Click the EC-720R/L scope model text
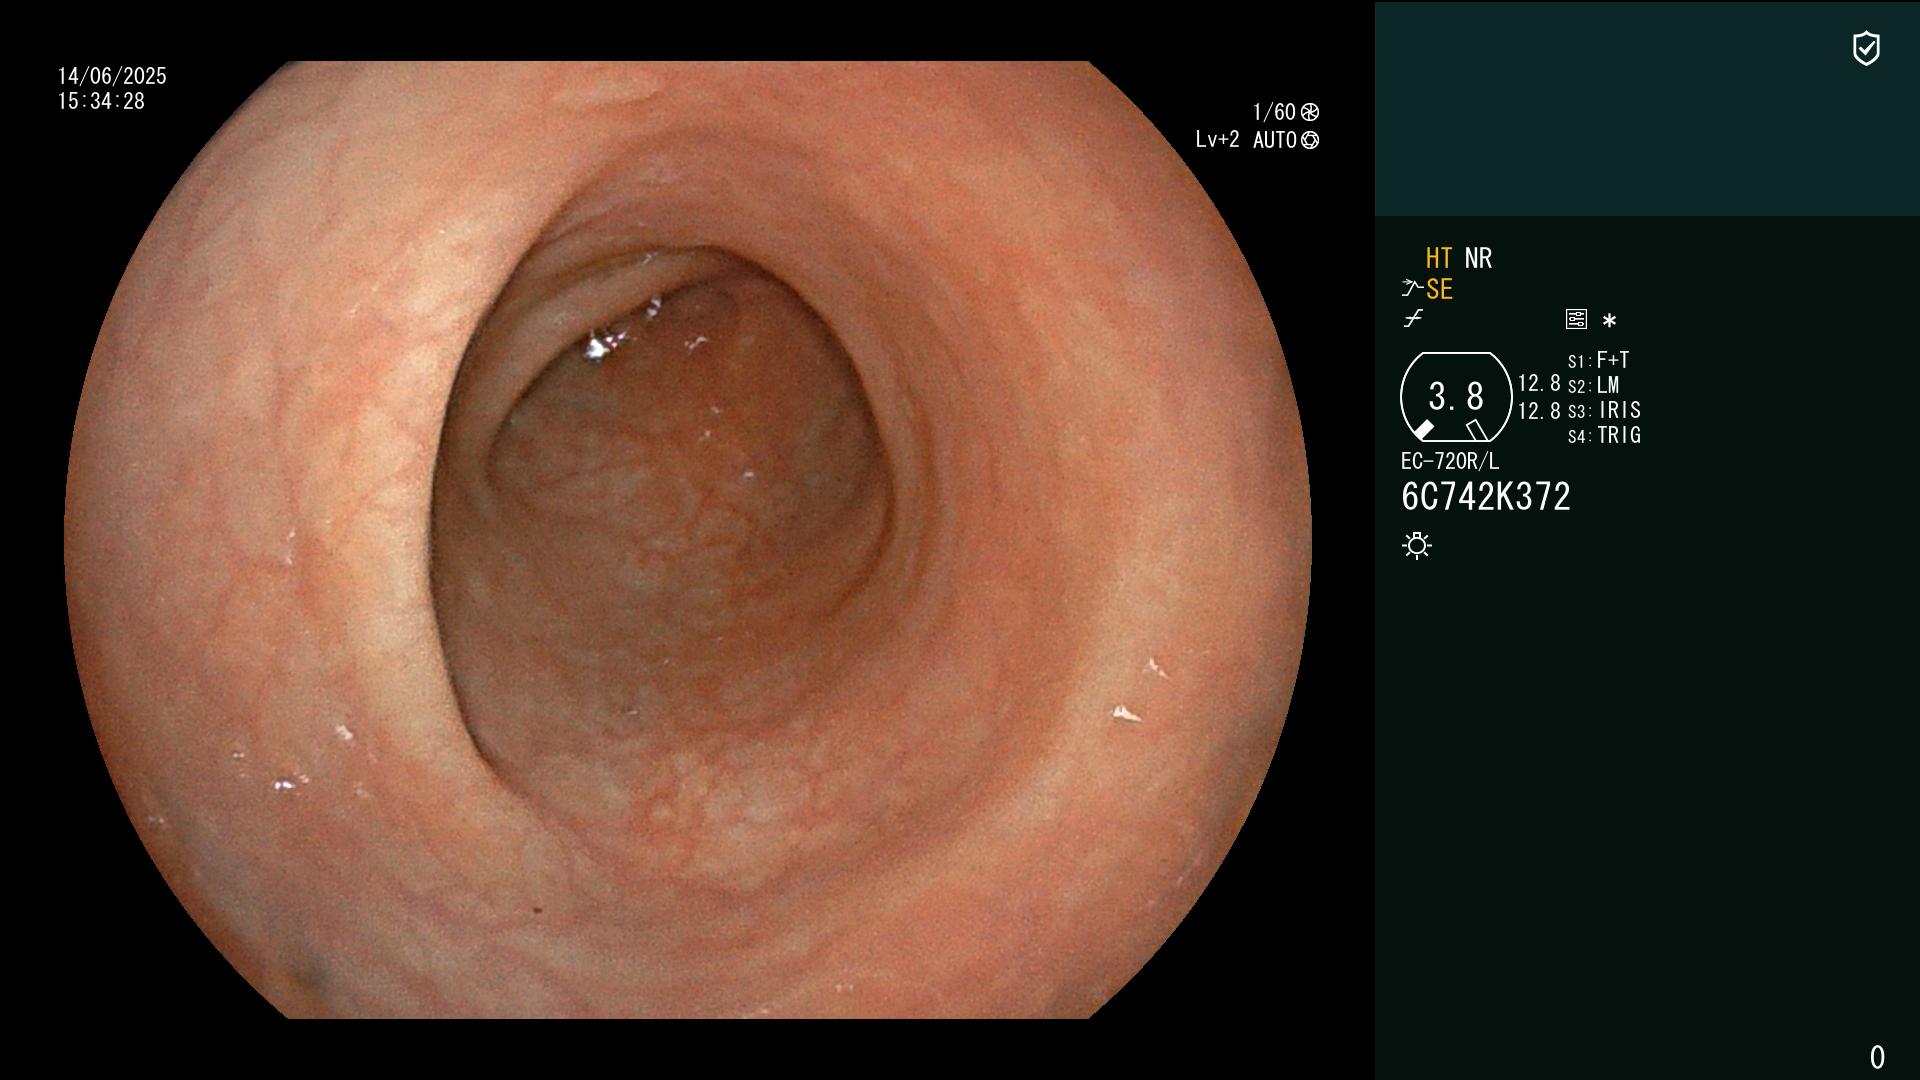The width and height of the screenshot is (1920, 1080). (1450, 461)
